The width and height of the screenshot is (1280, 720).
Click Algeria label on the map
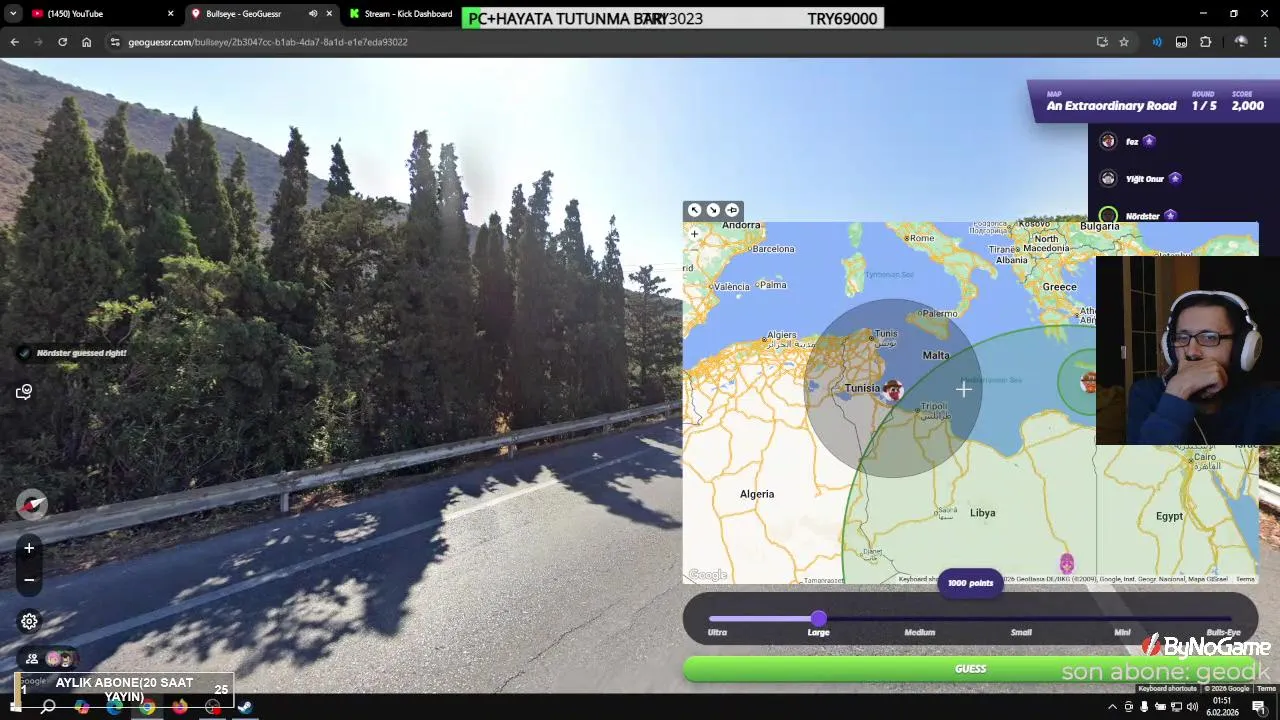[x=757, y=494]
